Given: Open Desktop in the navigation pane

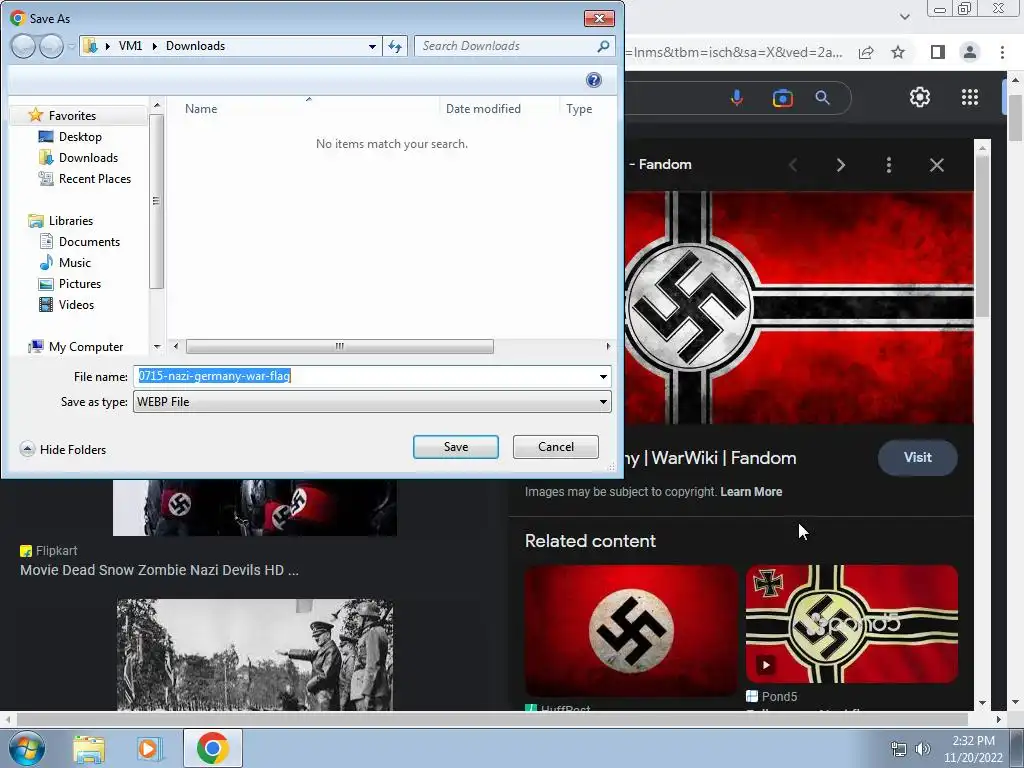Looking at the screenshot, I should (x=80, y=136).
